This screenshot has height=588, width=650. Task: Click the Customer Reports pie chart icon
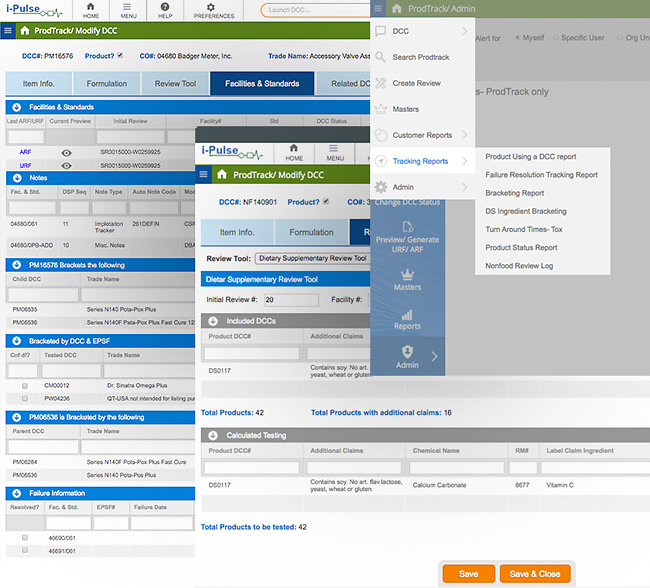[x=381, y=135]
